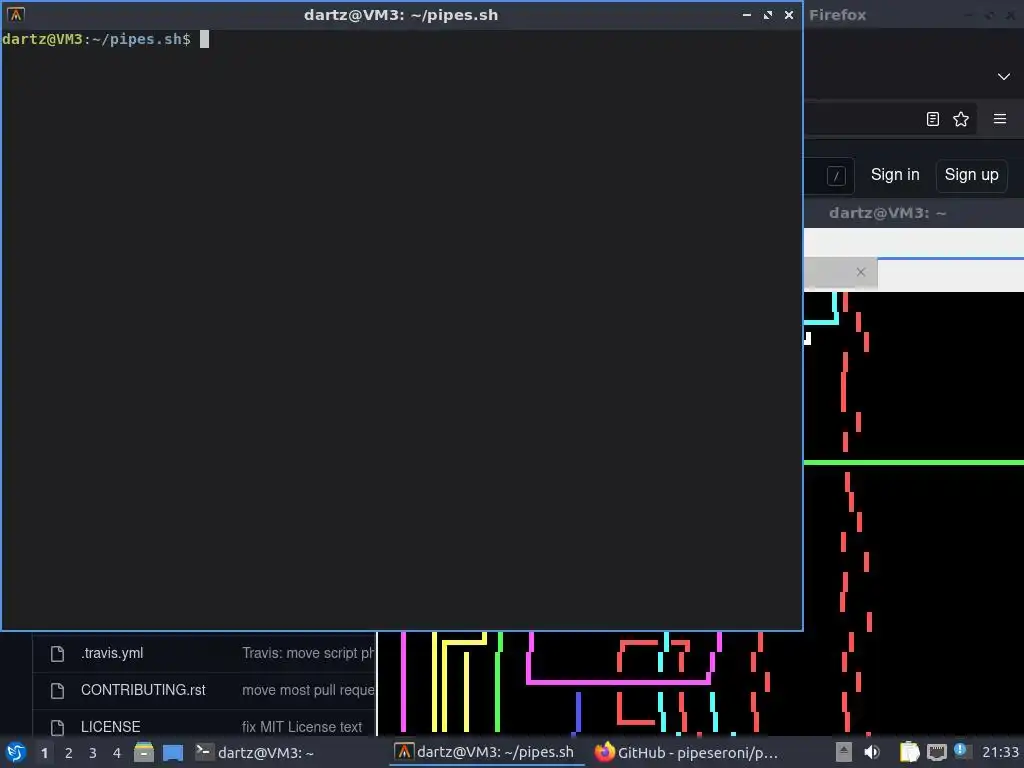Open the clipboard manager tray icon
1024x768 pixels.
909,752
